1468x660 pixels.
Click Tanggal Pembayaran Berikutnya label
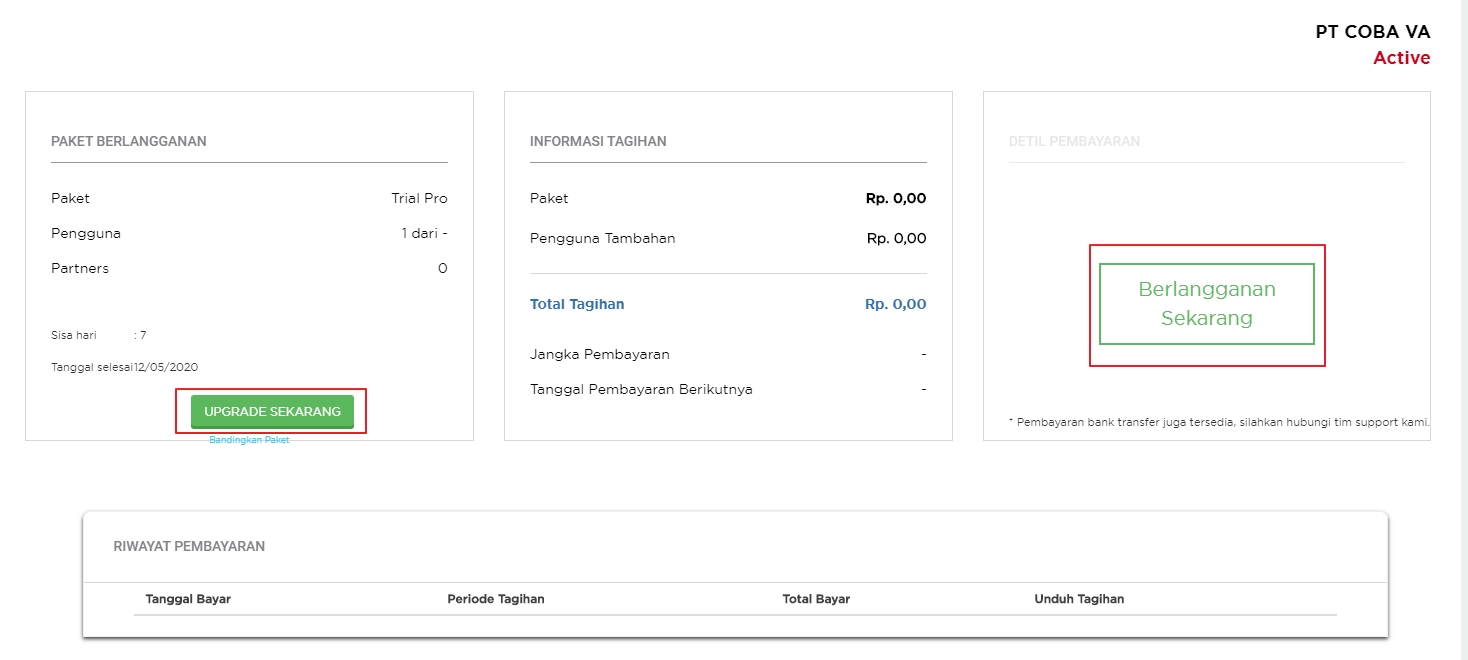[x=641, y=389]
